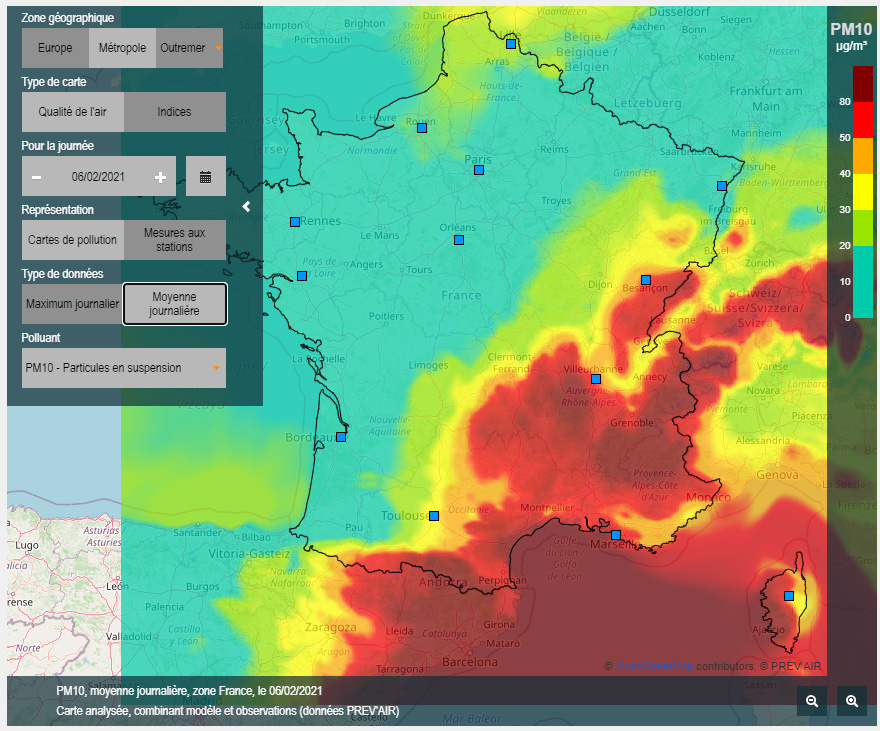The image size is (880, 731).
Task: Select the station marker at Bordeaux
Action: click(341, 437)
